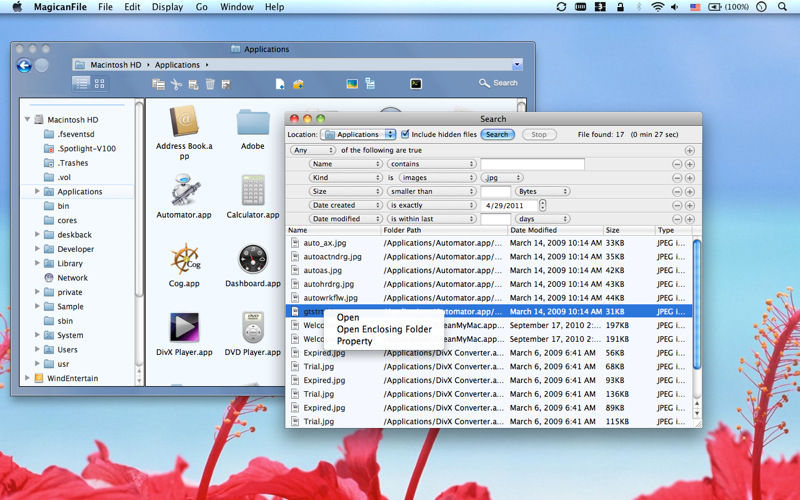The image size is (800, 500).
Task: Select Dashboard.app icon
Action: tap(253, 259)
